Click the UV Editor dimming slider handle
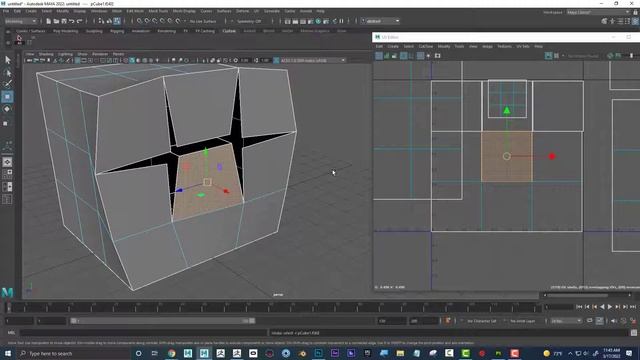640x360 pixels. click(x=631, y=56)
